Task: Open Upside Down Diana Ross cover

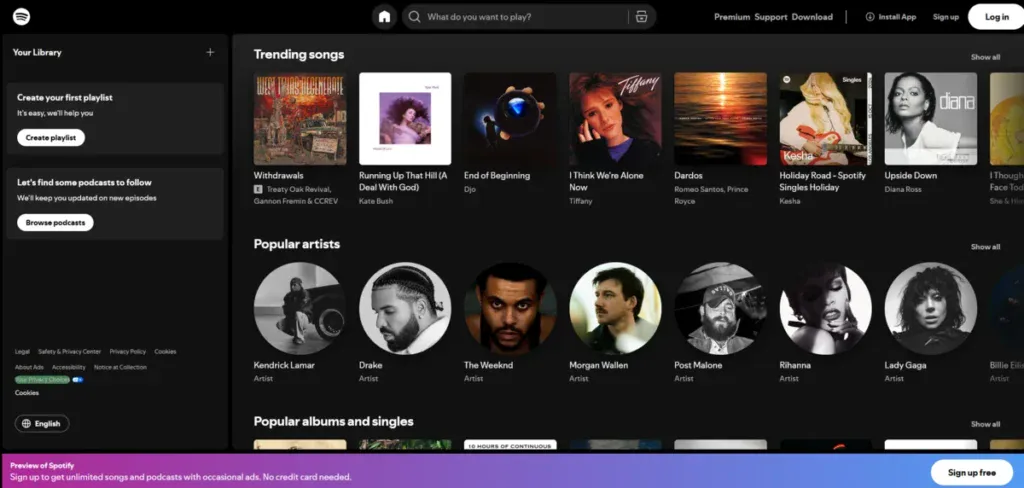Action: [931, 119]
